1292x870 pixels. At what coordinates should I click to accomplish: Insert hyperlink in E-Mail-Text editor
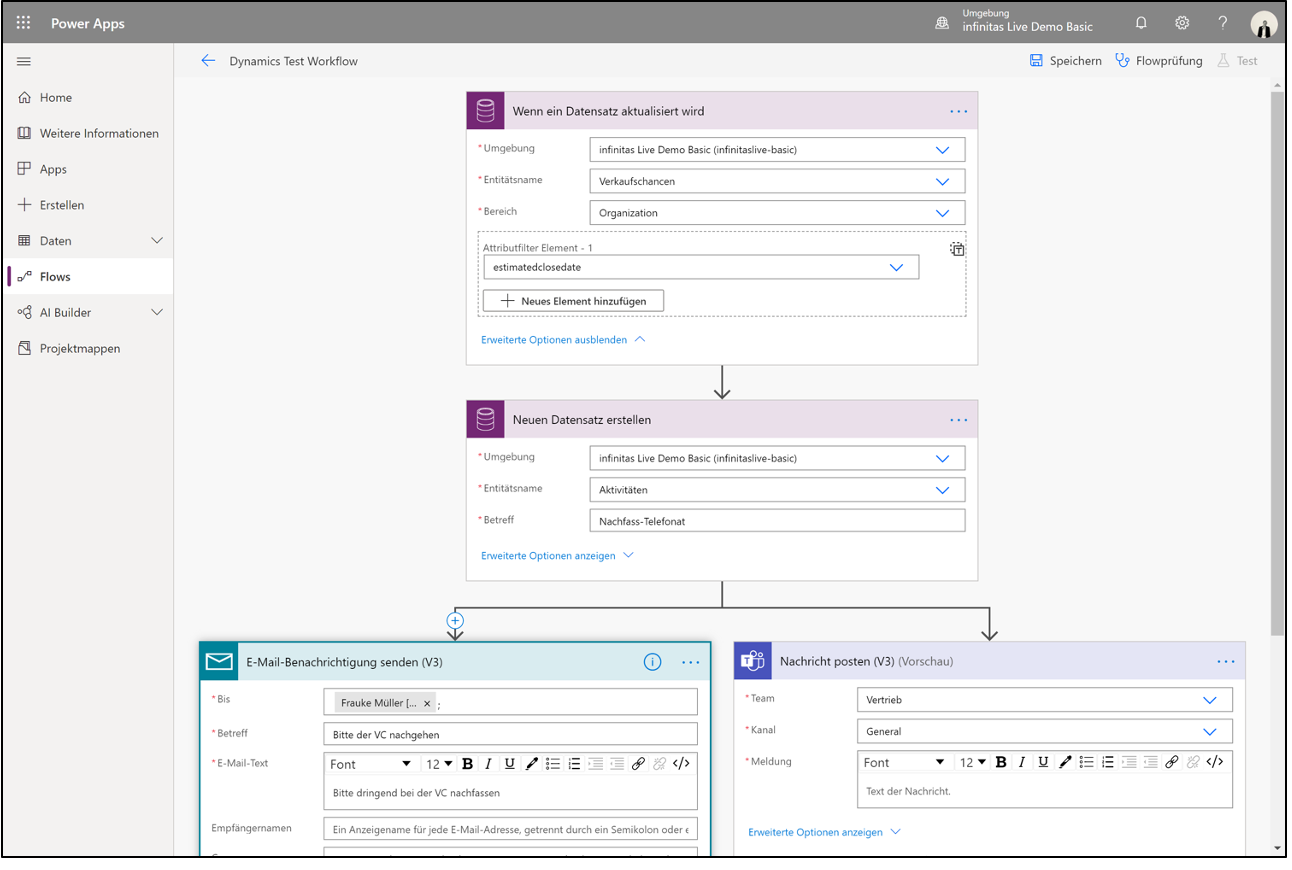tap(638, 764)
